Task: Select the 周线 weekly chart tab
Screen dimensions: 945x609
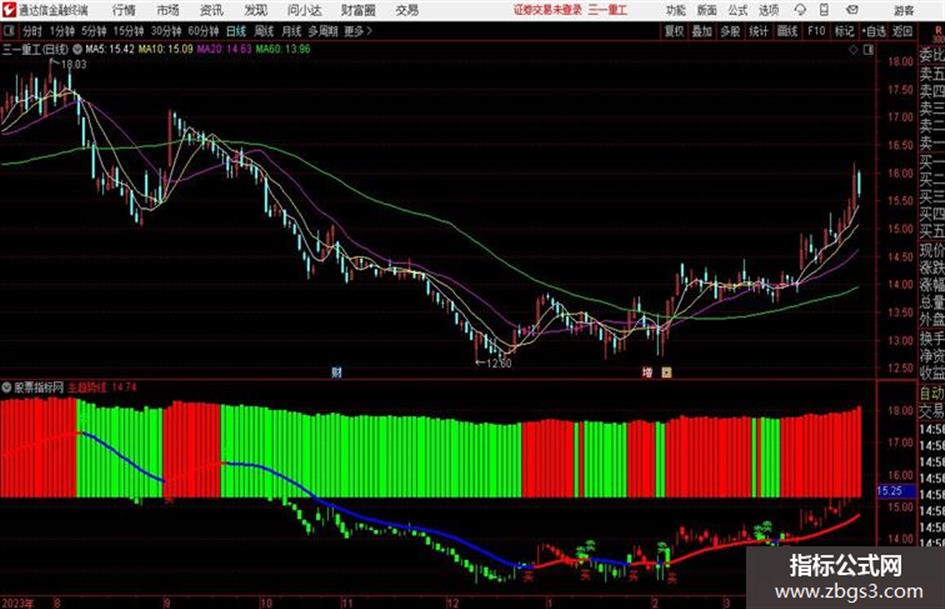Action: tap(264, 31)
